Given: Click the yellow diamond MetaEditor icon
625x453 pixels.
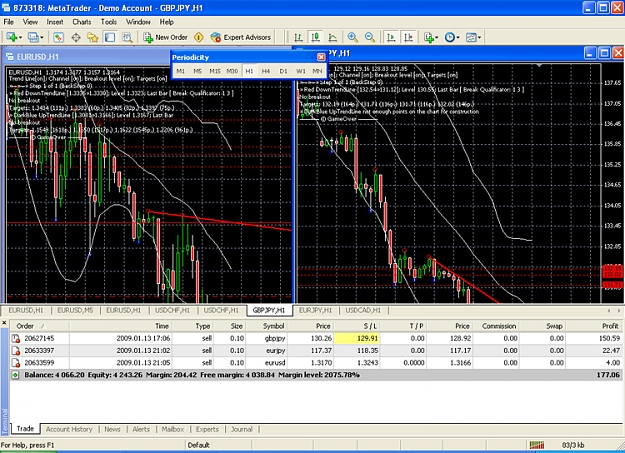Looking at the screenshot, I should point(198,37).
